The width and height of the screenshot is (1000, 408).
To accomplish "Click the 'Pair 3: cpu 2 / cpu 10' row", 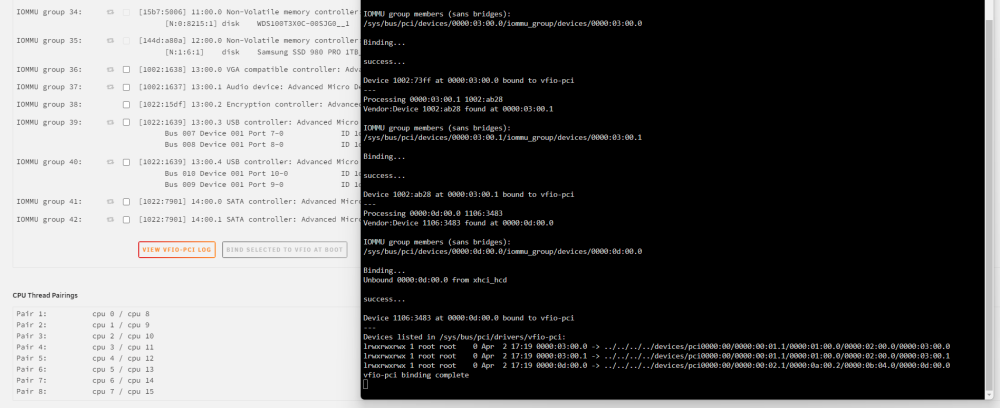I will (x=85, y=336).
